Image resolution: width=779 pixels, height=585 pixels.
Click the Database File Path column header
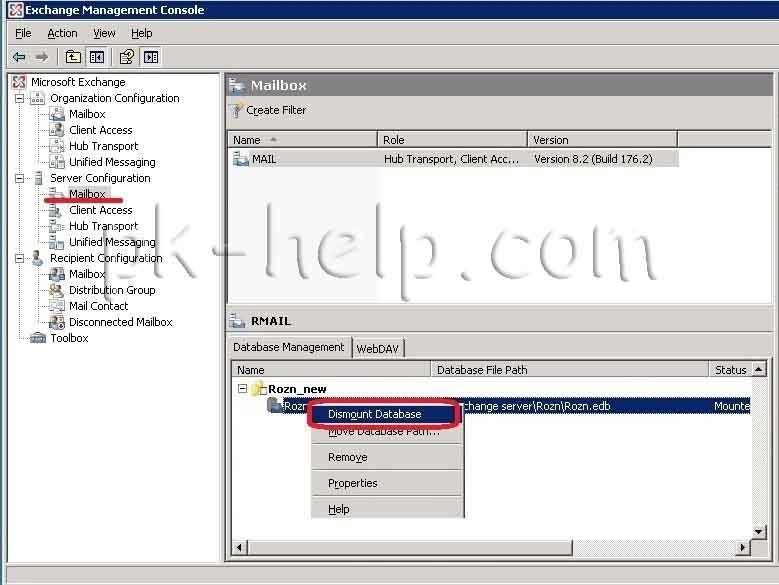click(569, 370)
